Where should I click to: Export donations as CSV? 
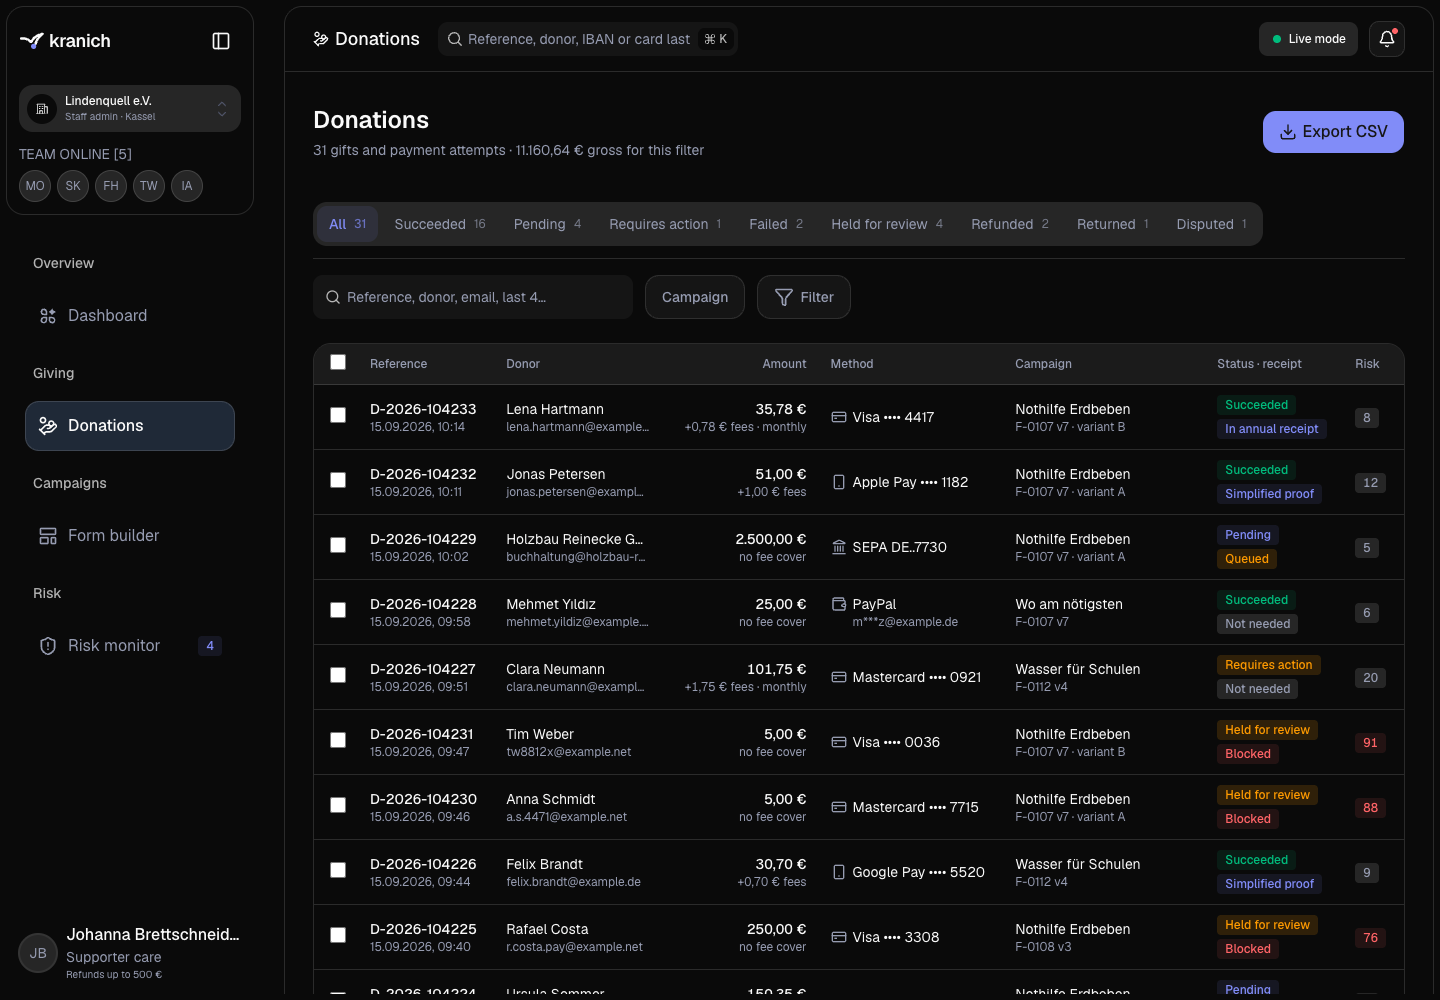(1333, 132)
